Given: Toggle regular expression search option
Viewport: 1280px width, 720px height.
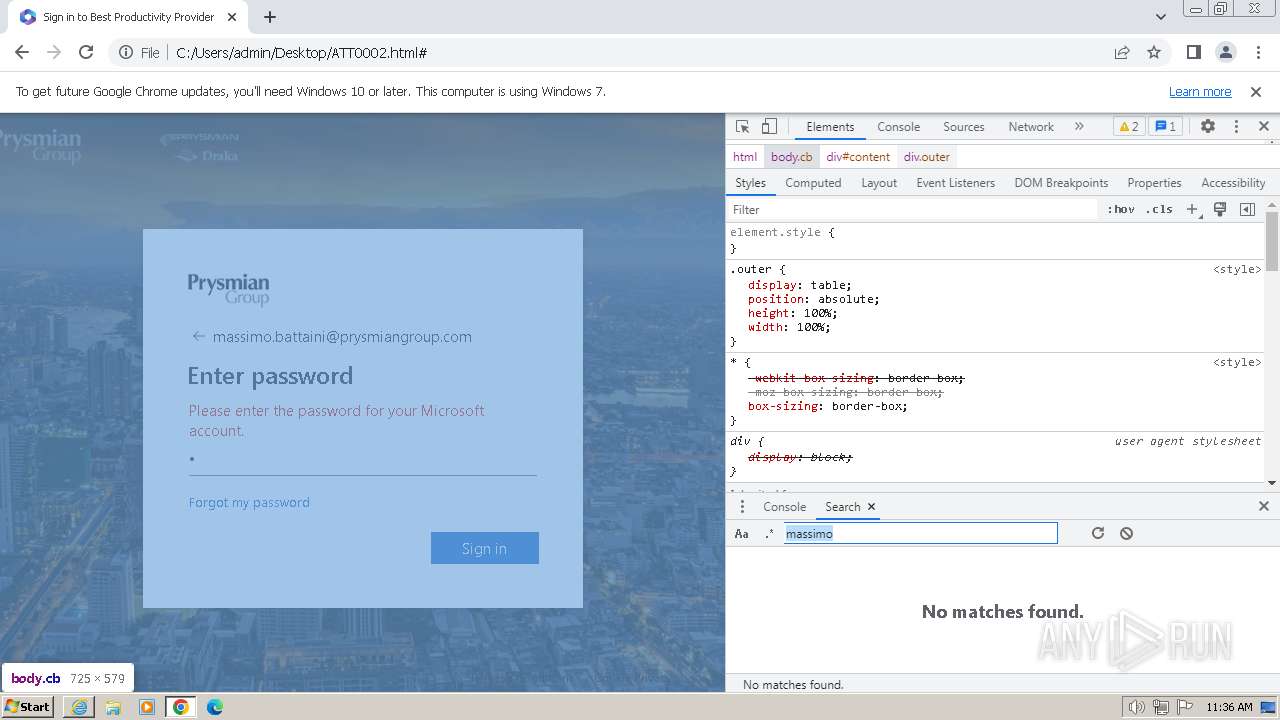Looking at the screenshot, I should click(x=769, y=534).
